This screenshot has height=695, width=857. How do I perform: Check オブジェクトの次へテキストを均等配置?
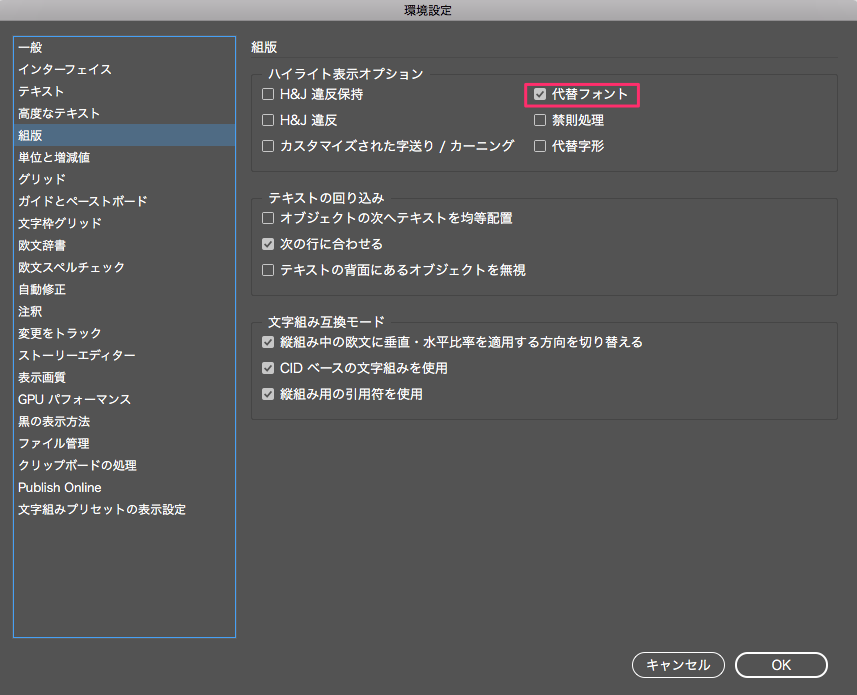(x=268, y=219)
